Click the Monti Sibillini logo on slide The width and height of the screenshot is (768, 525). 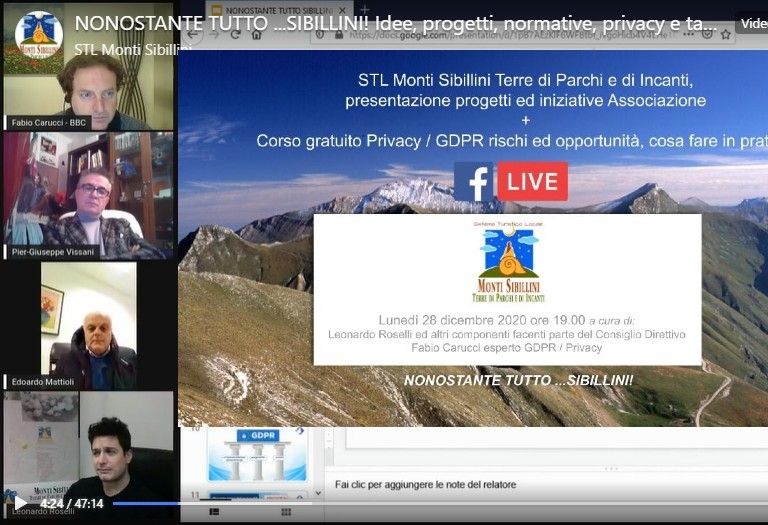click(507, 263)
